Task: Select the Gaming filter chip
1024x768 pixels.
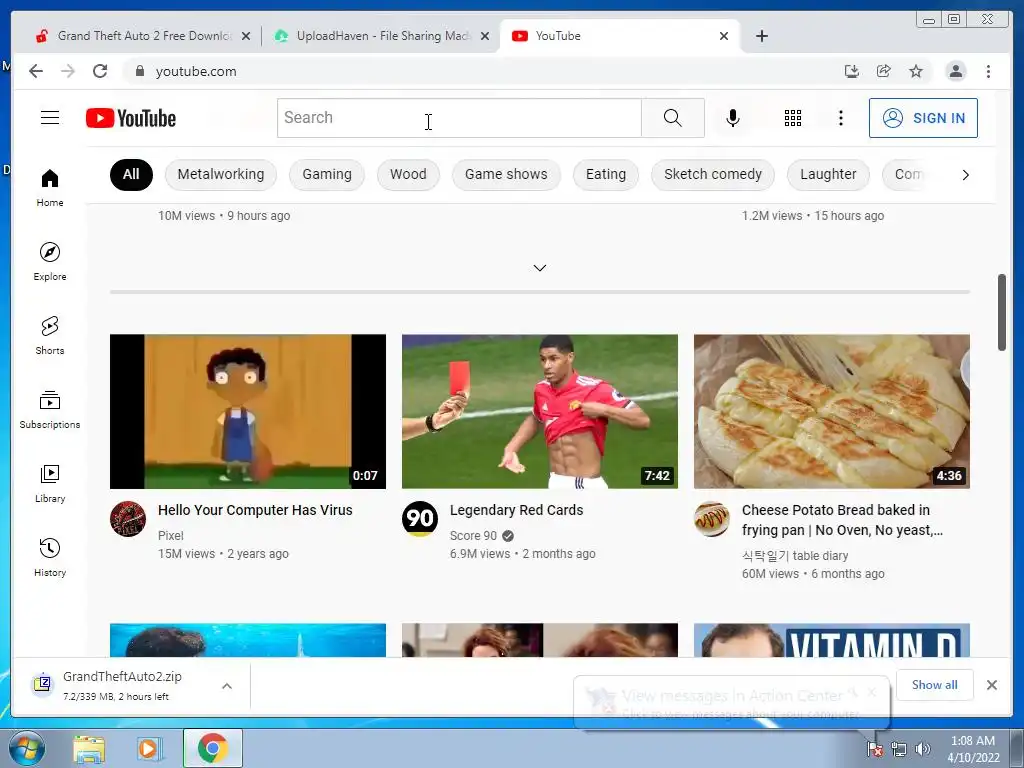Action: click(x=327, y=174)
